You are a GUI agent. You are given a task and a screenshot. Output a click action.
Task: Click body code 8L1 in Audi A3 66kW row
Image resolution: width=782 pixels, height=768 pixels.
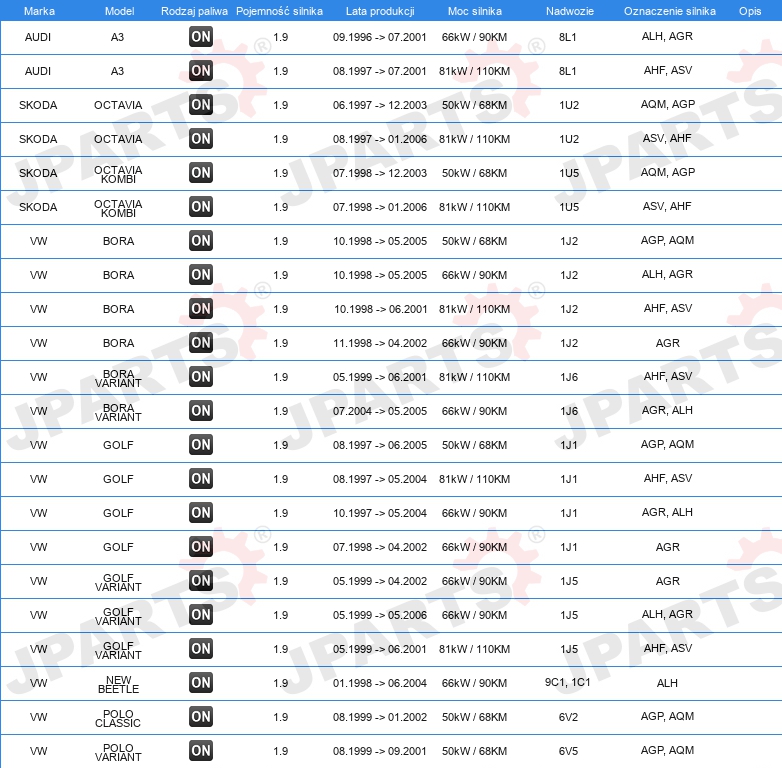click(x=568, y=37)
